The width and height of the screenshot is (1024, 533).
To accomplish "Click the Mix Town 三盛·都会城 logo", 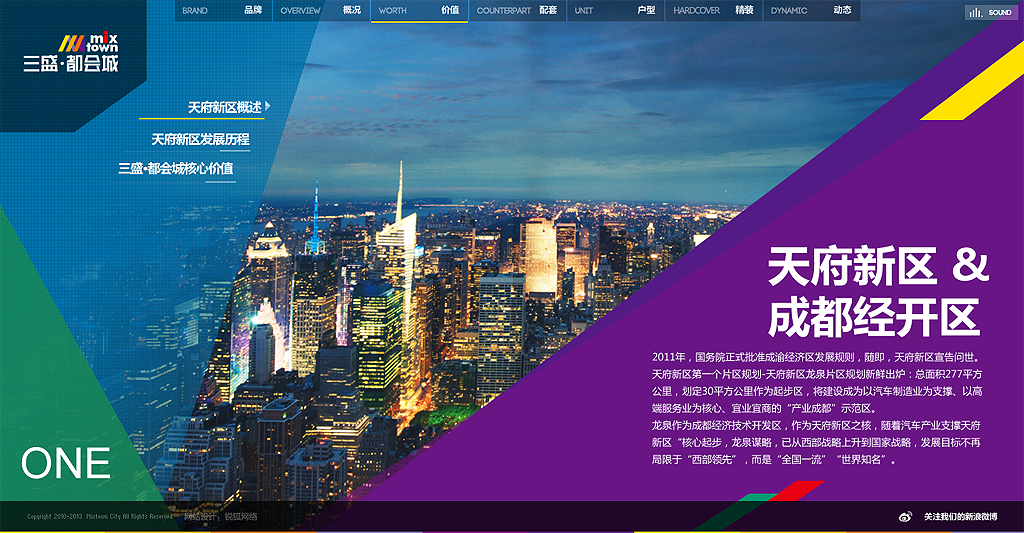I will (x=72, y=53).
